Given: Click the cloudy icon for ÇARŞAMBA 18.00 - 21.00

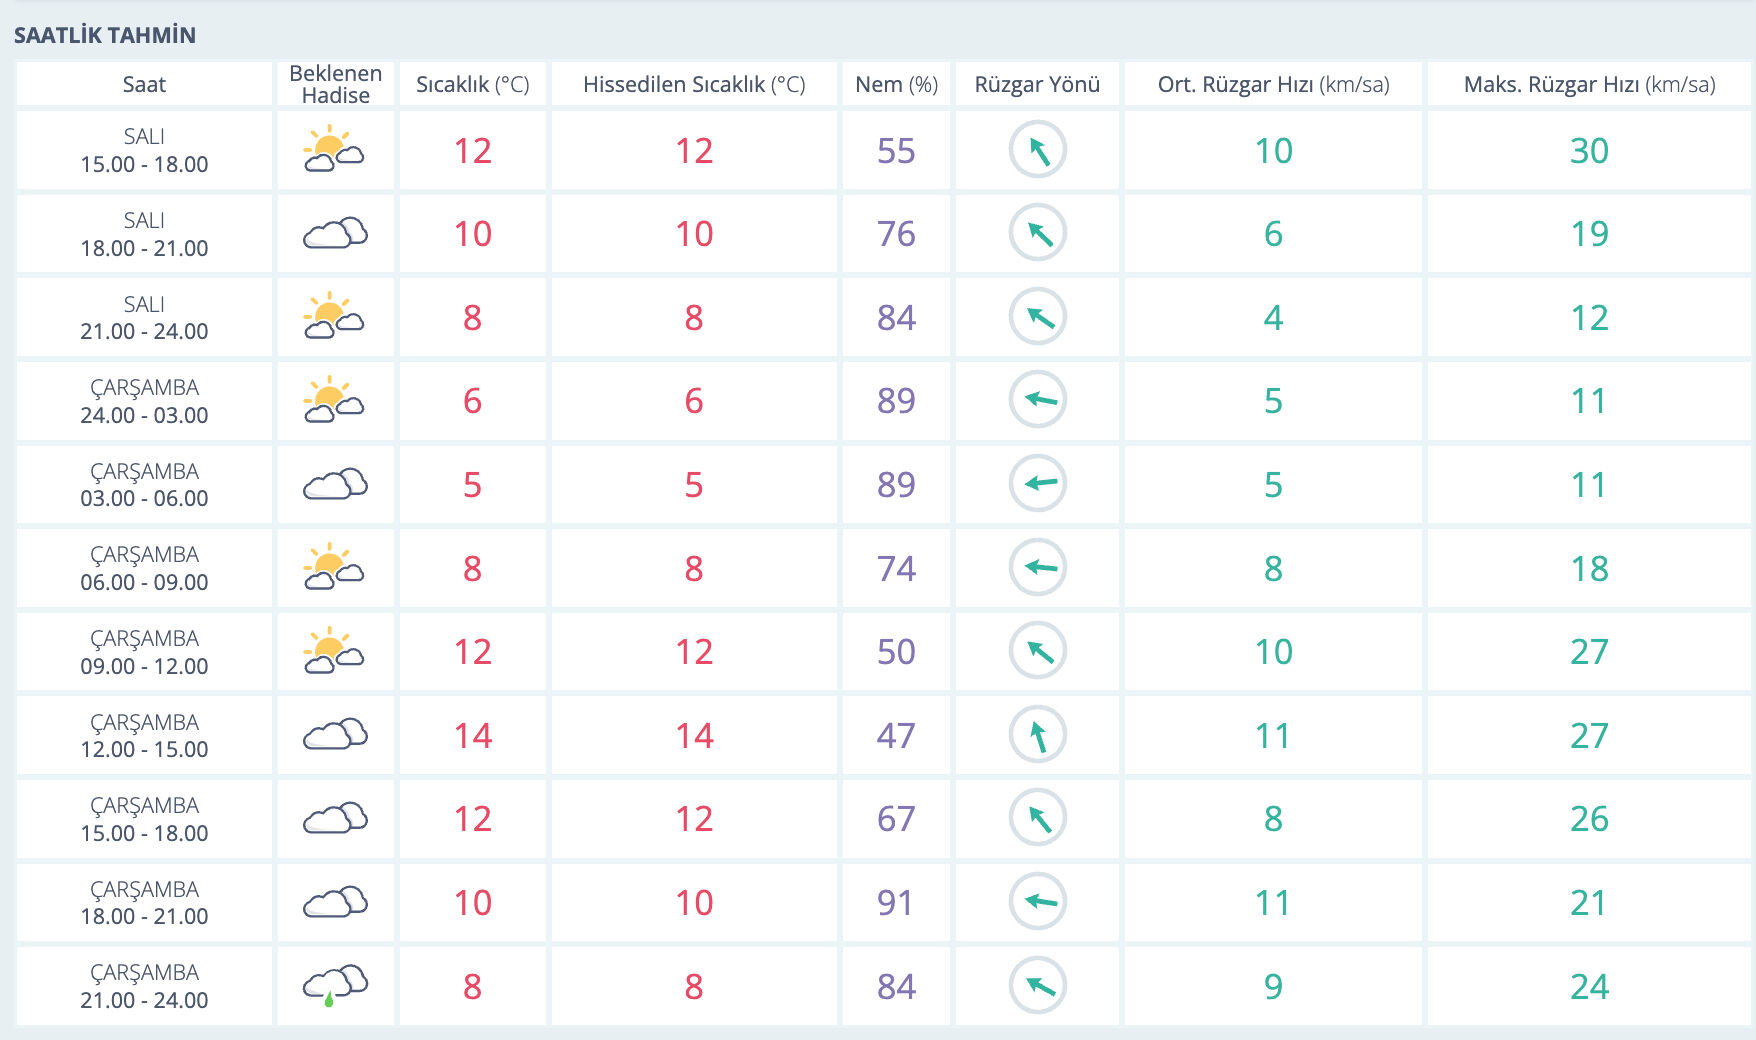Looking at the screenshot, I should pyautogui.click(x=335, y=902).
